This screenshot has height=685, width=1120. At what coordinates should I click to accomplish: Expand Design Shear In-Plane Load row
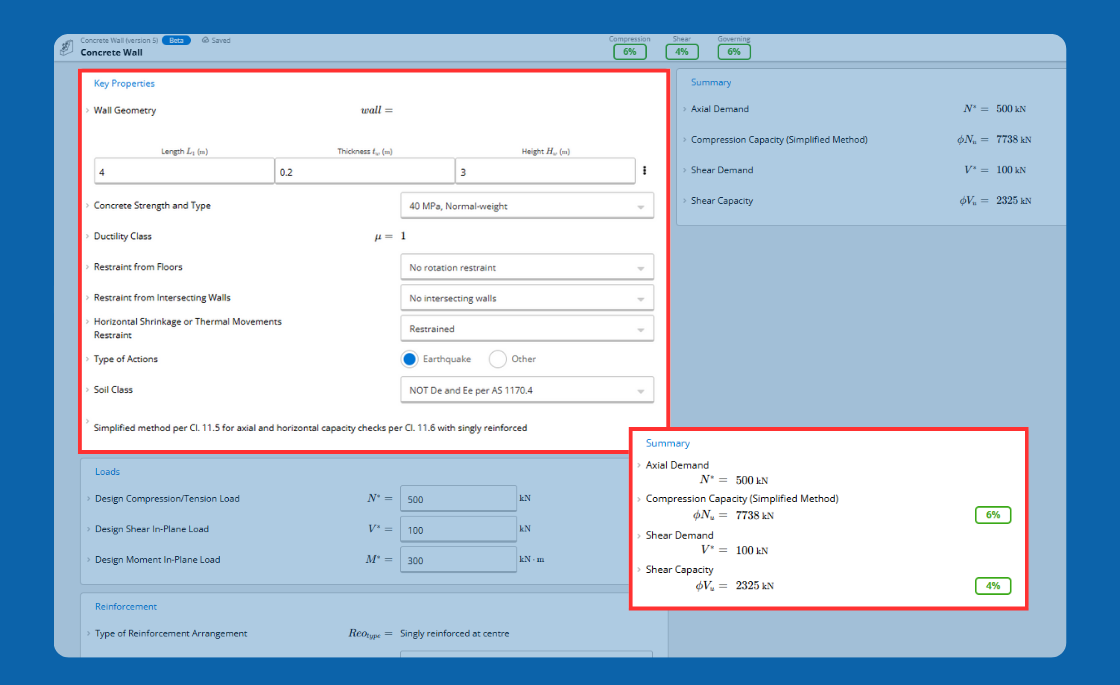[89, 529]
